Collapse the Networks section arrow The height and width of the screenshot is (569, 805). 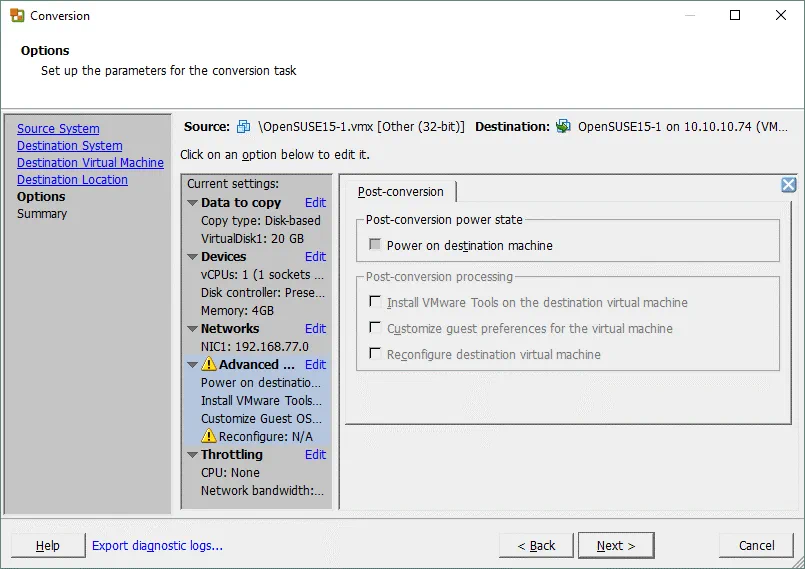pyautogui.click(x=192, y=329)
